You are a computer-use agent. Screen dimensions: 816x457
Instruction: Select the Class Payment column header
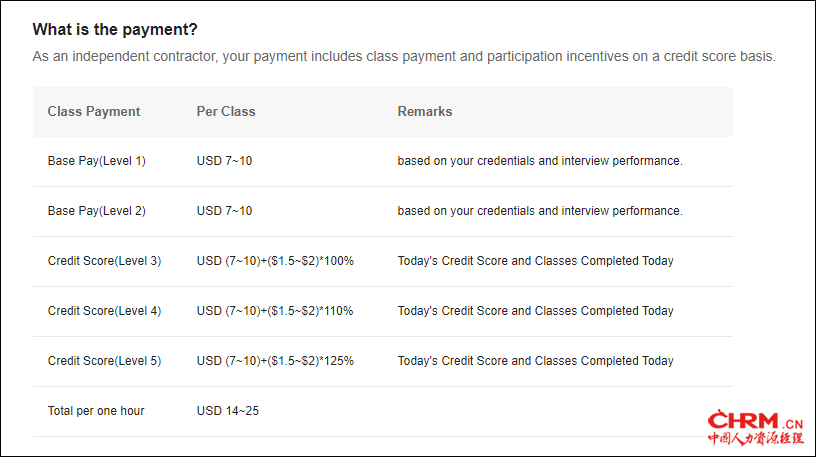pyautogui.click(x=94, y=111)
